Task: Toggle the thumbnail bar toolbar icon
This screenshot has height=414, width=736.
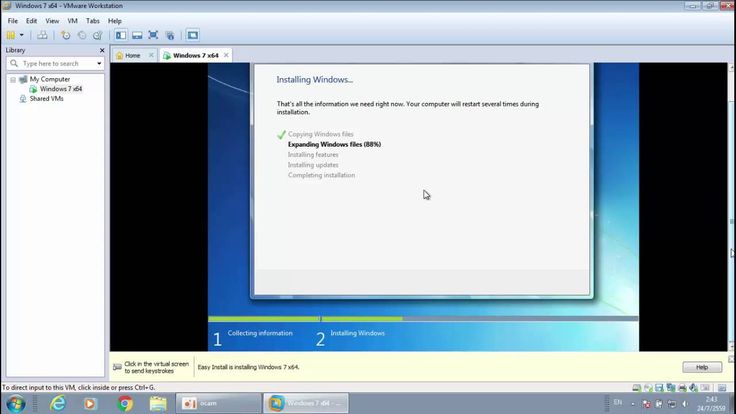Action: pos(137,35)
